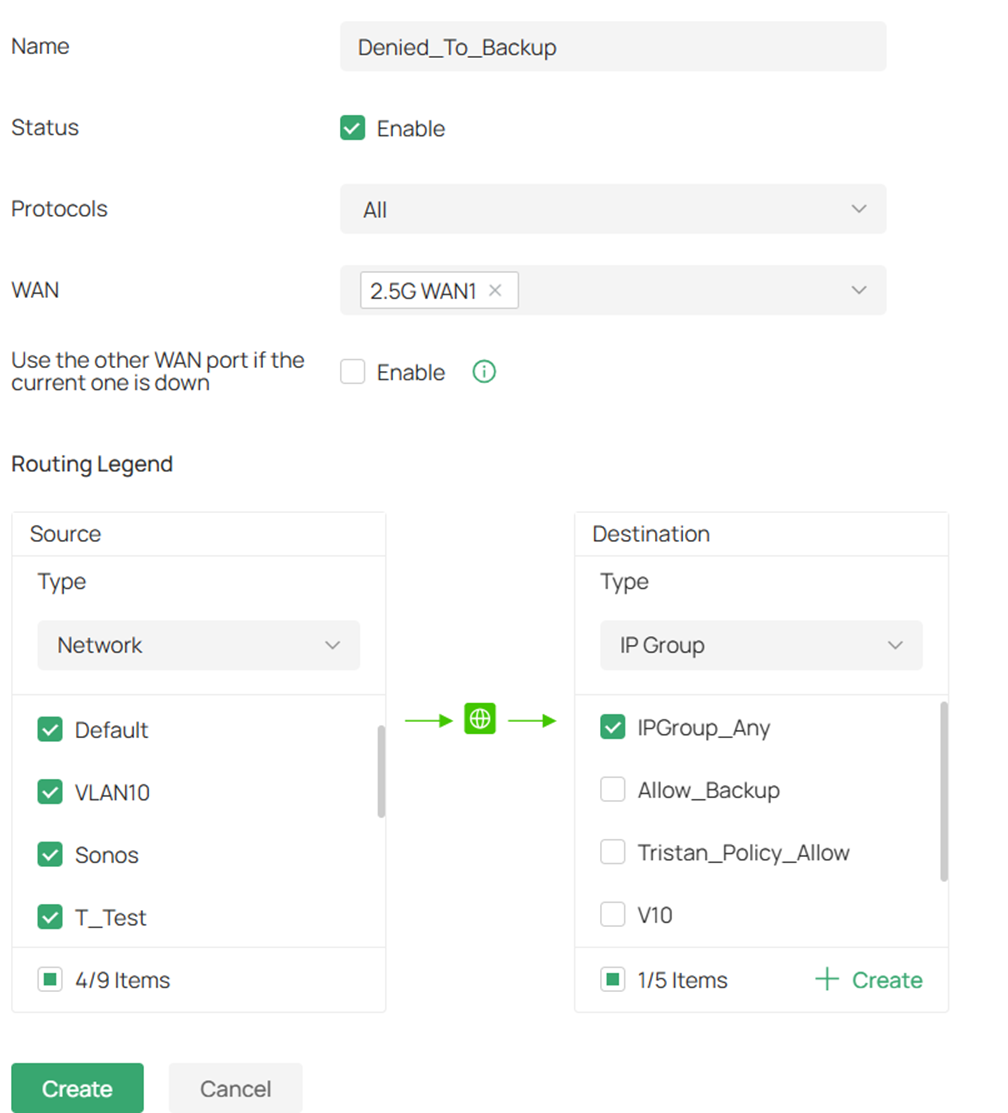Open the WAN selection dropdown arrow

pyautogui.click(x=859, y=290)
